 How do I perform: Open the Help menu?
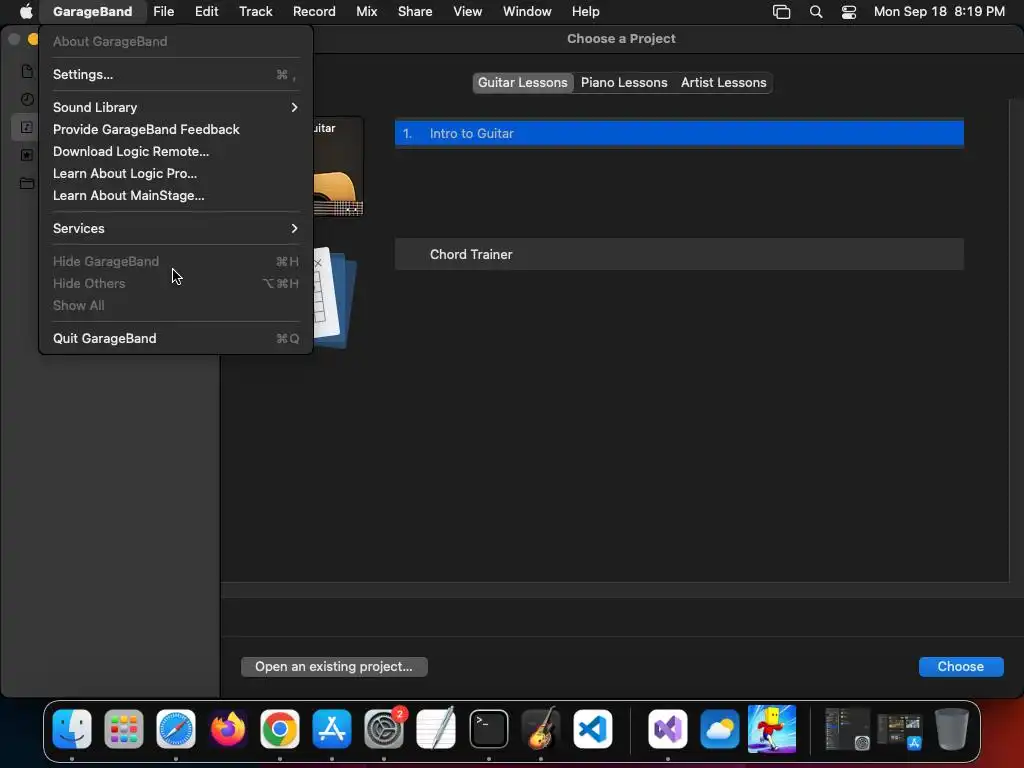585,12
